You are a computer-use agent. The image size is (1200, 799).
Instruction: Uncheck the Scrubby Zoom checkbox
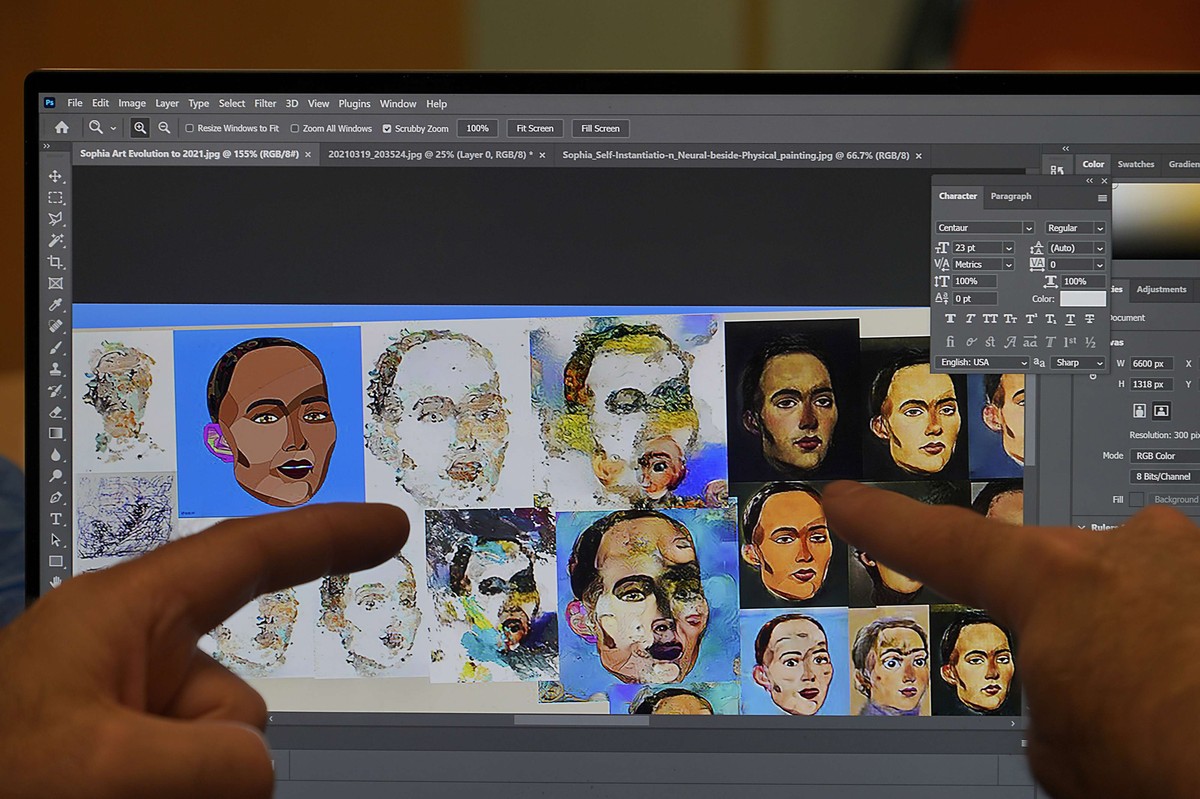point(387,128)
